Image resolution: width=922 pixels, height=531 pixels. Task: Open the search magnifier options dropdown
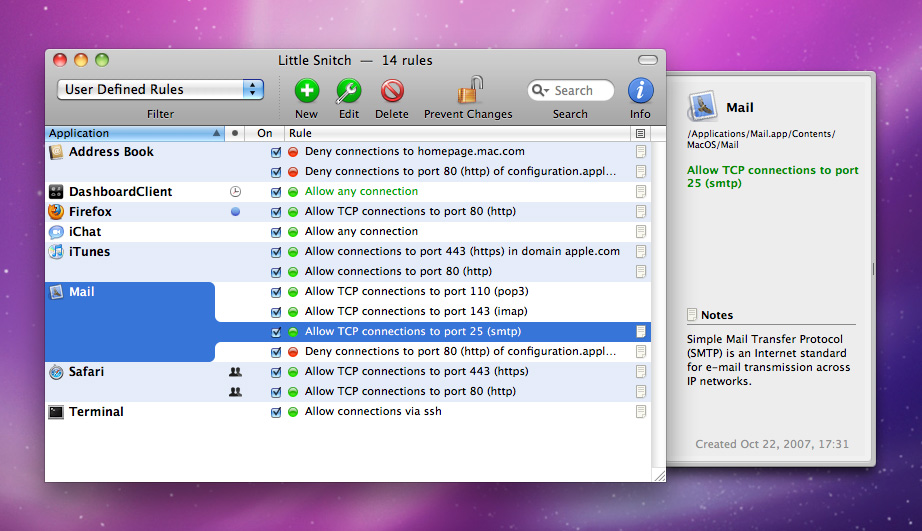click(x=541, y=91)
